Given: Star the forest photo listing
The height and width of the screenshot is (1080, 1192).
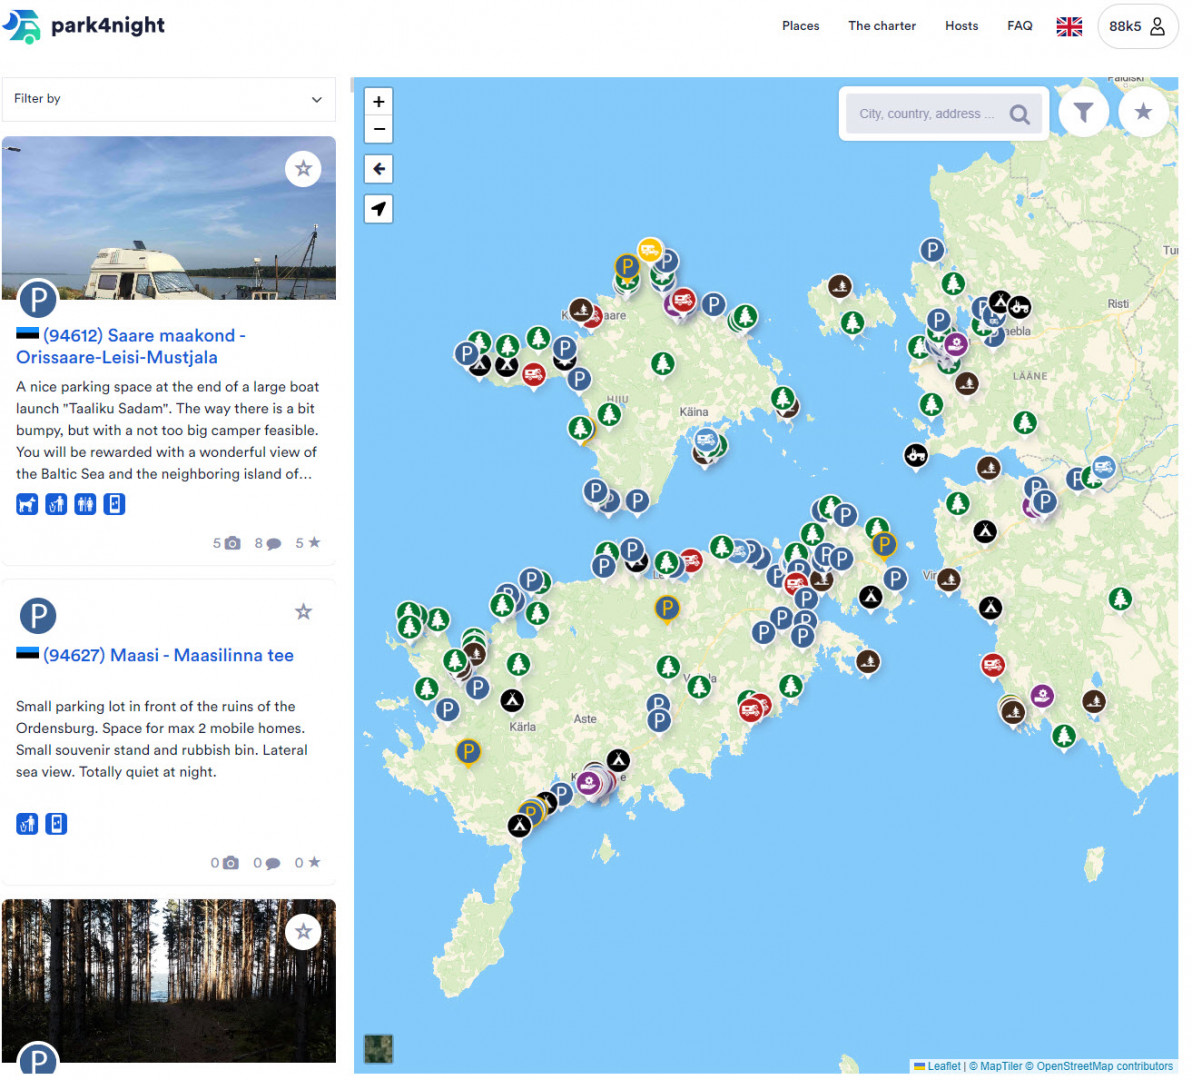Looking at the screenshot, I should tap(303, 932).
